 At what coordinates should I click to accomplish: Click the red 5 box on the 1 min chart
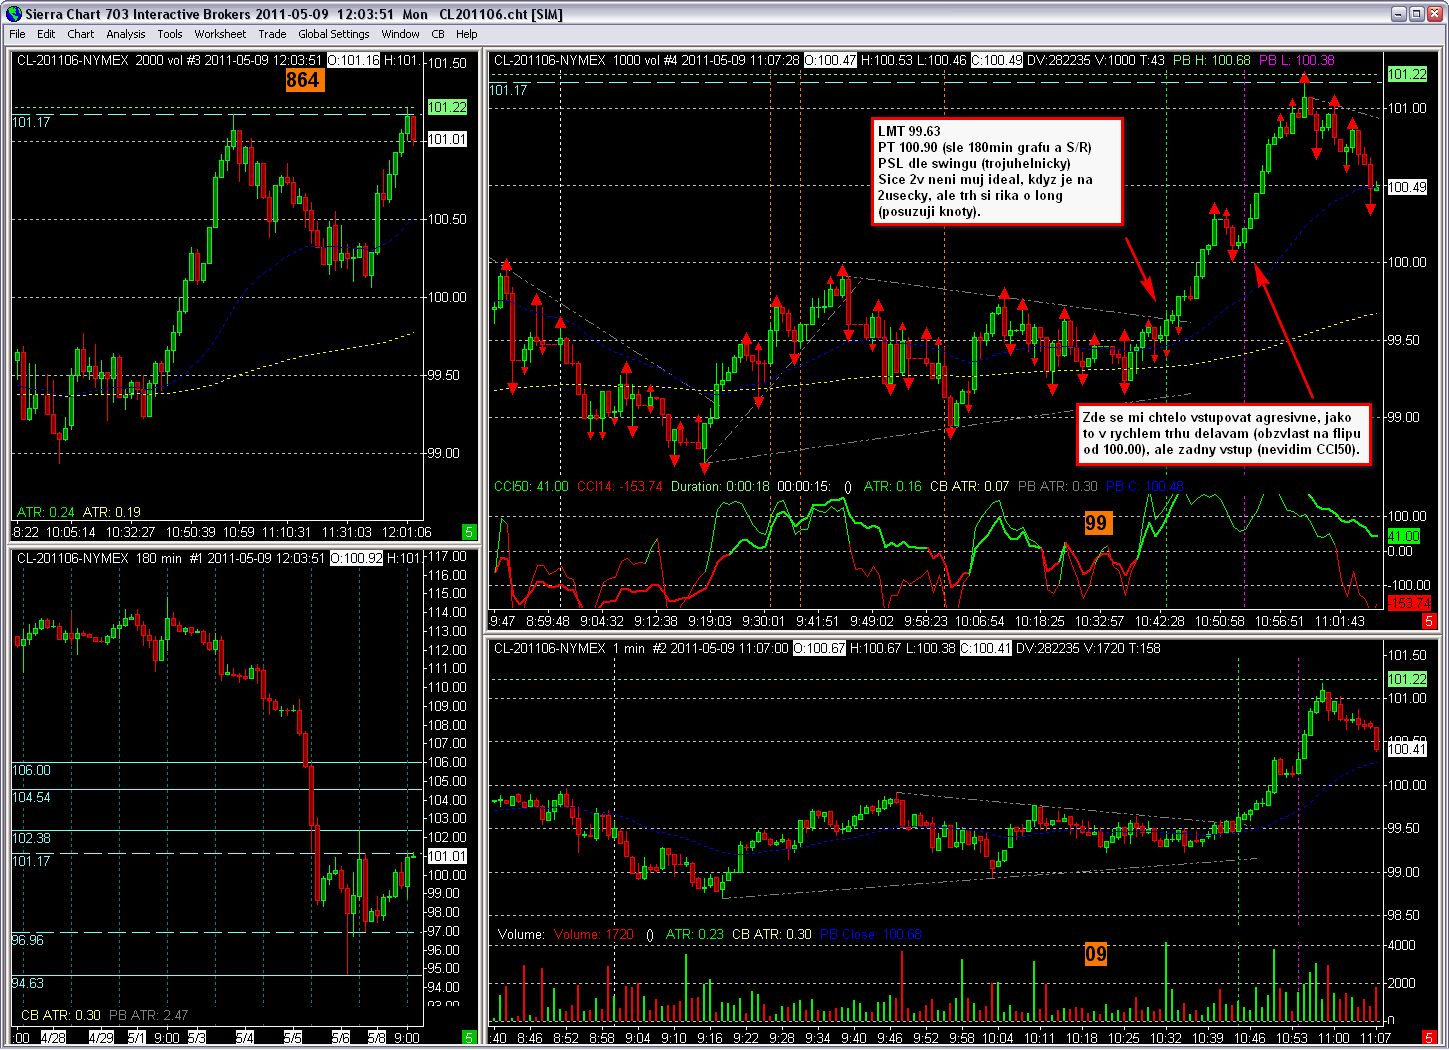pos(1430,1037)
